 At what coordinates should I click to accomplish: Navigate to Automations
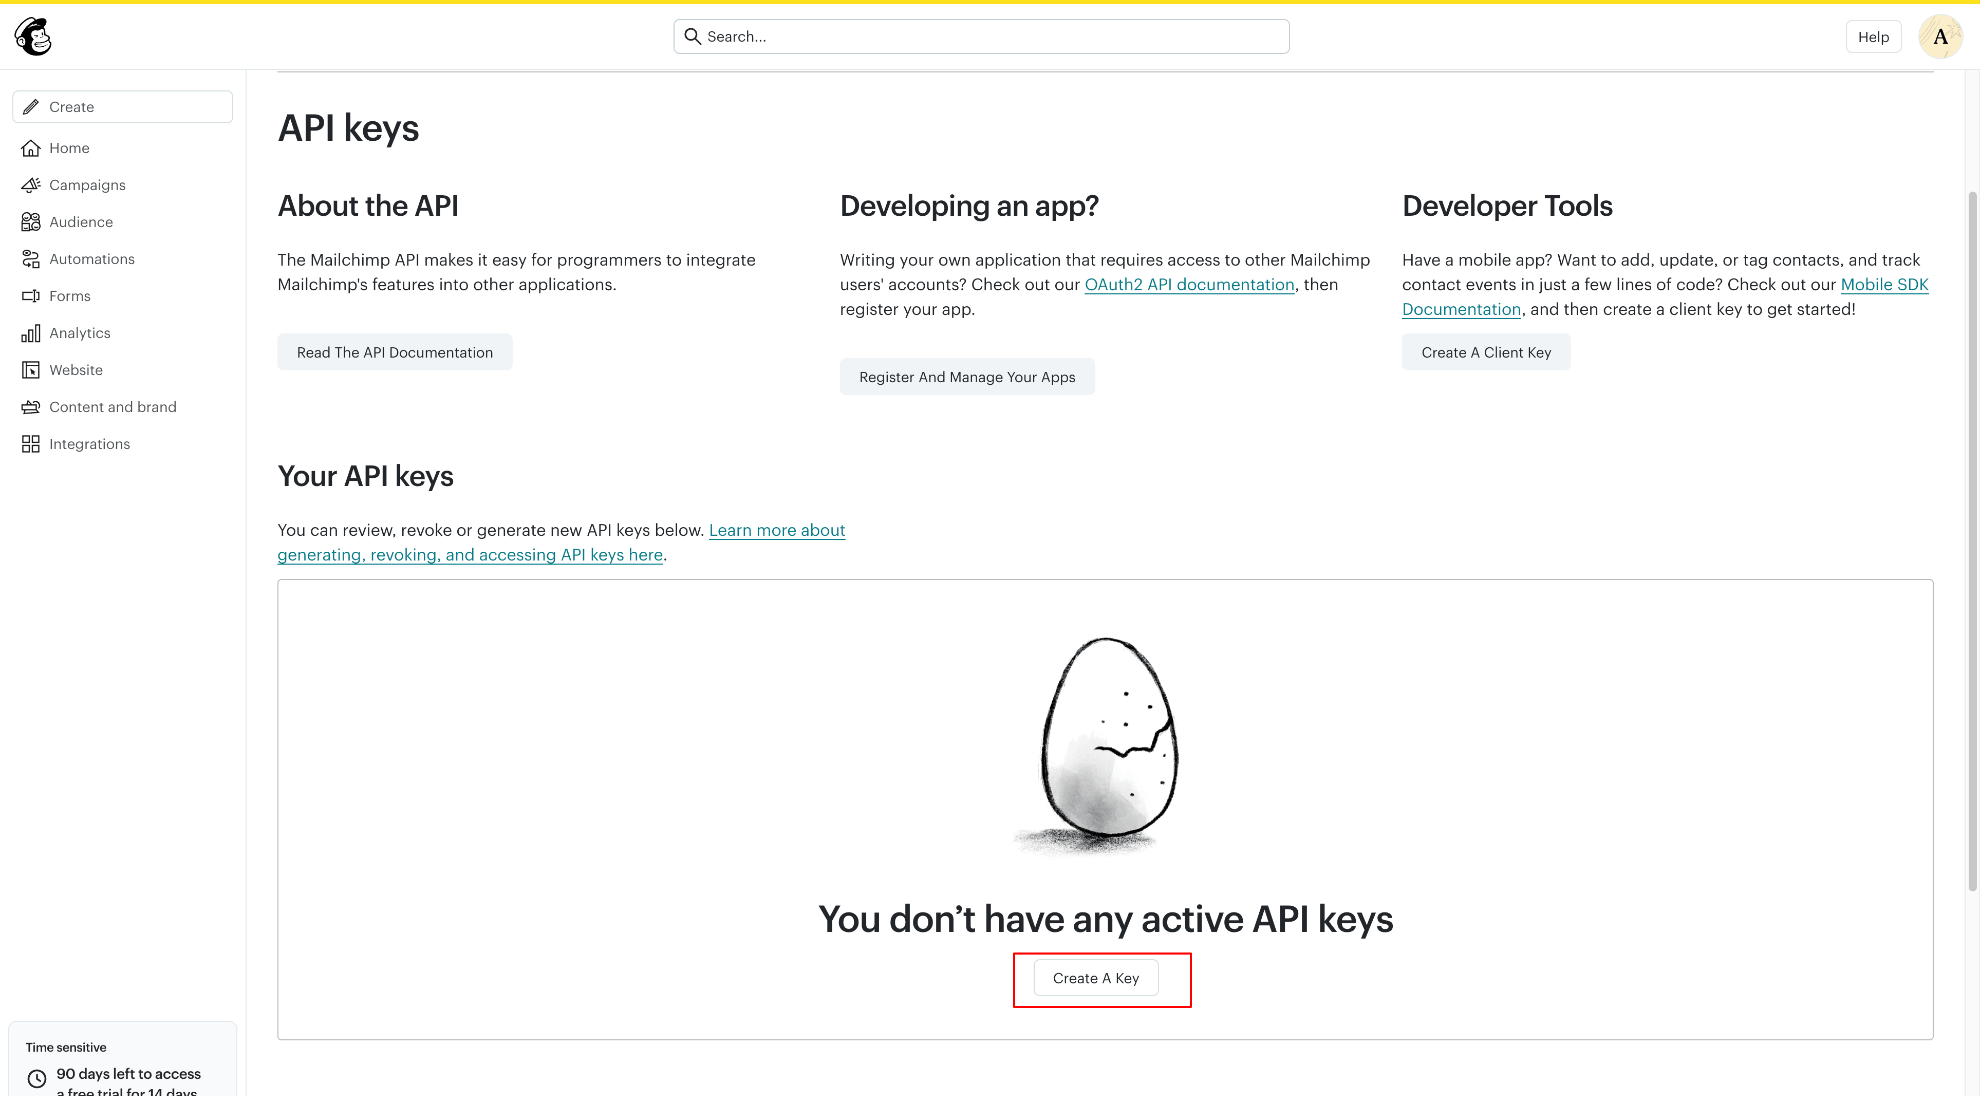tap(92, 259)
